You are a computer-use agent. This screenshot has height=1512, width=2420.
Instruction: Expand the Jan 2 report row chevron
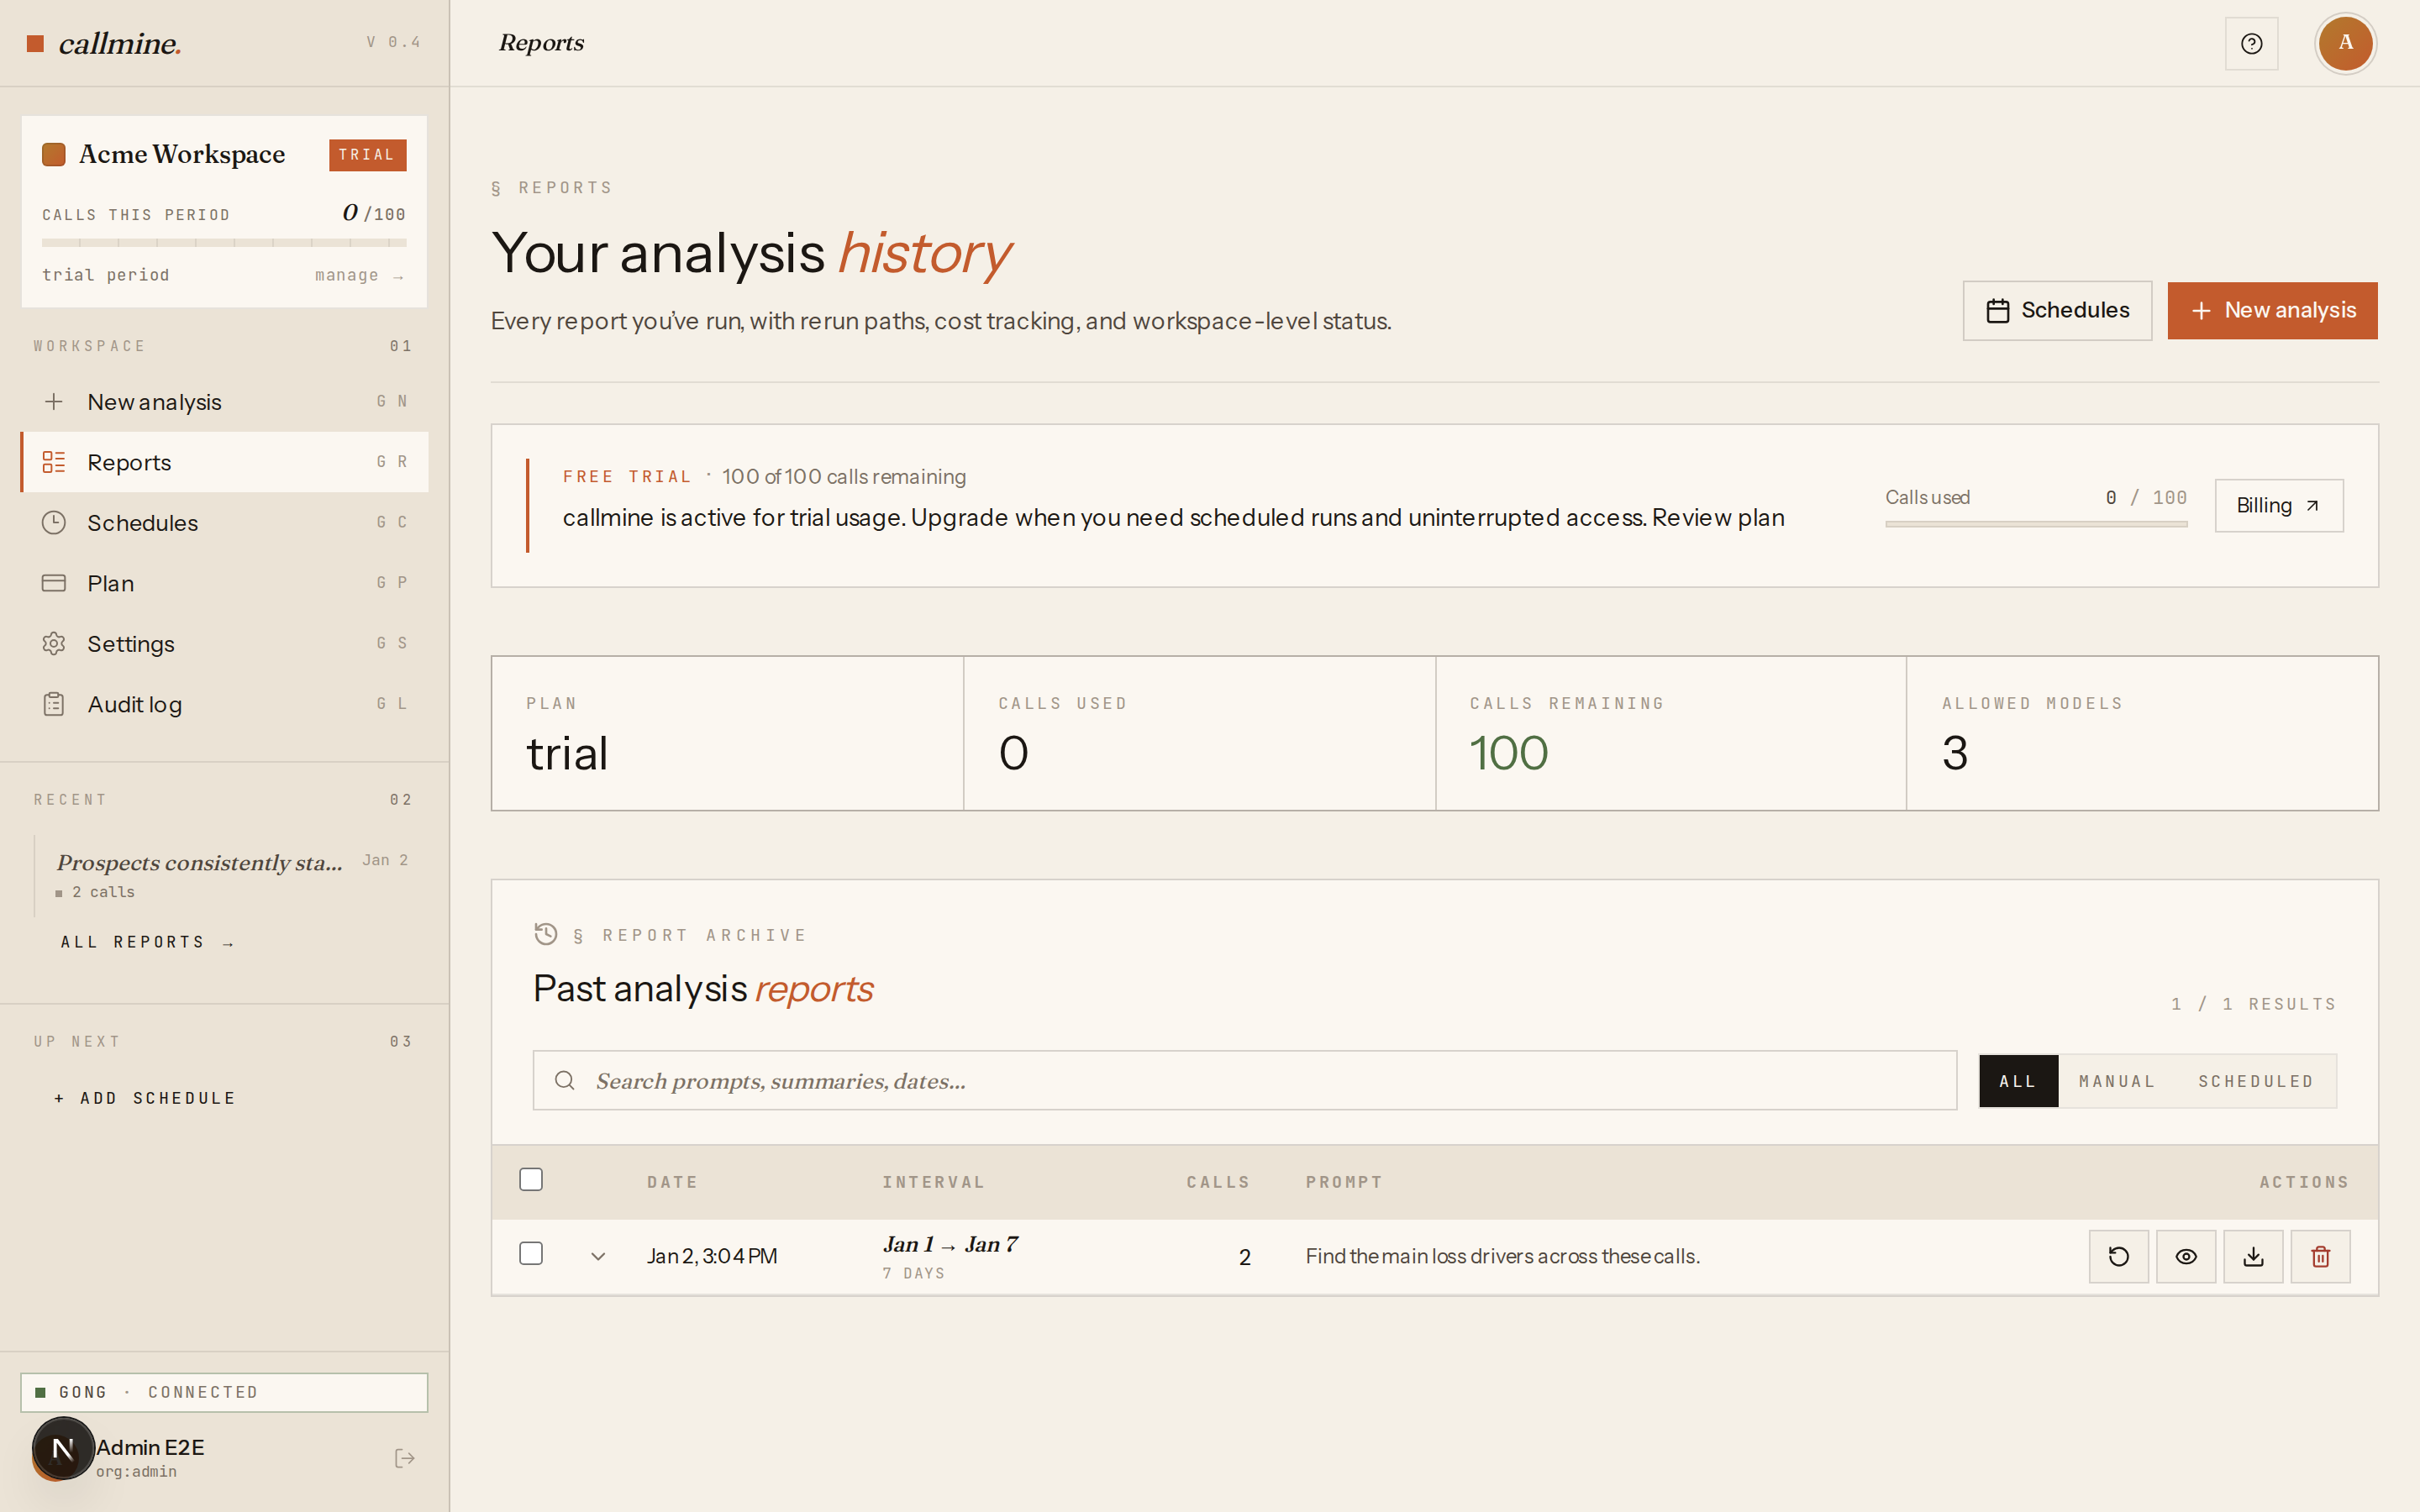pyautogui.click(x=598, y=1256)
